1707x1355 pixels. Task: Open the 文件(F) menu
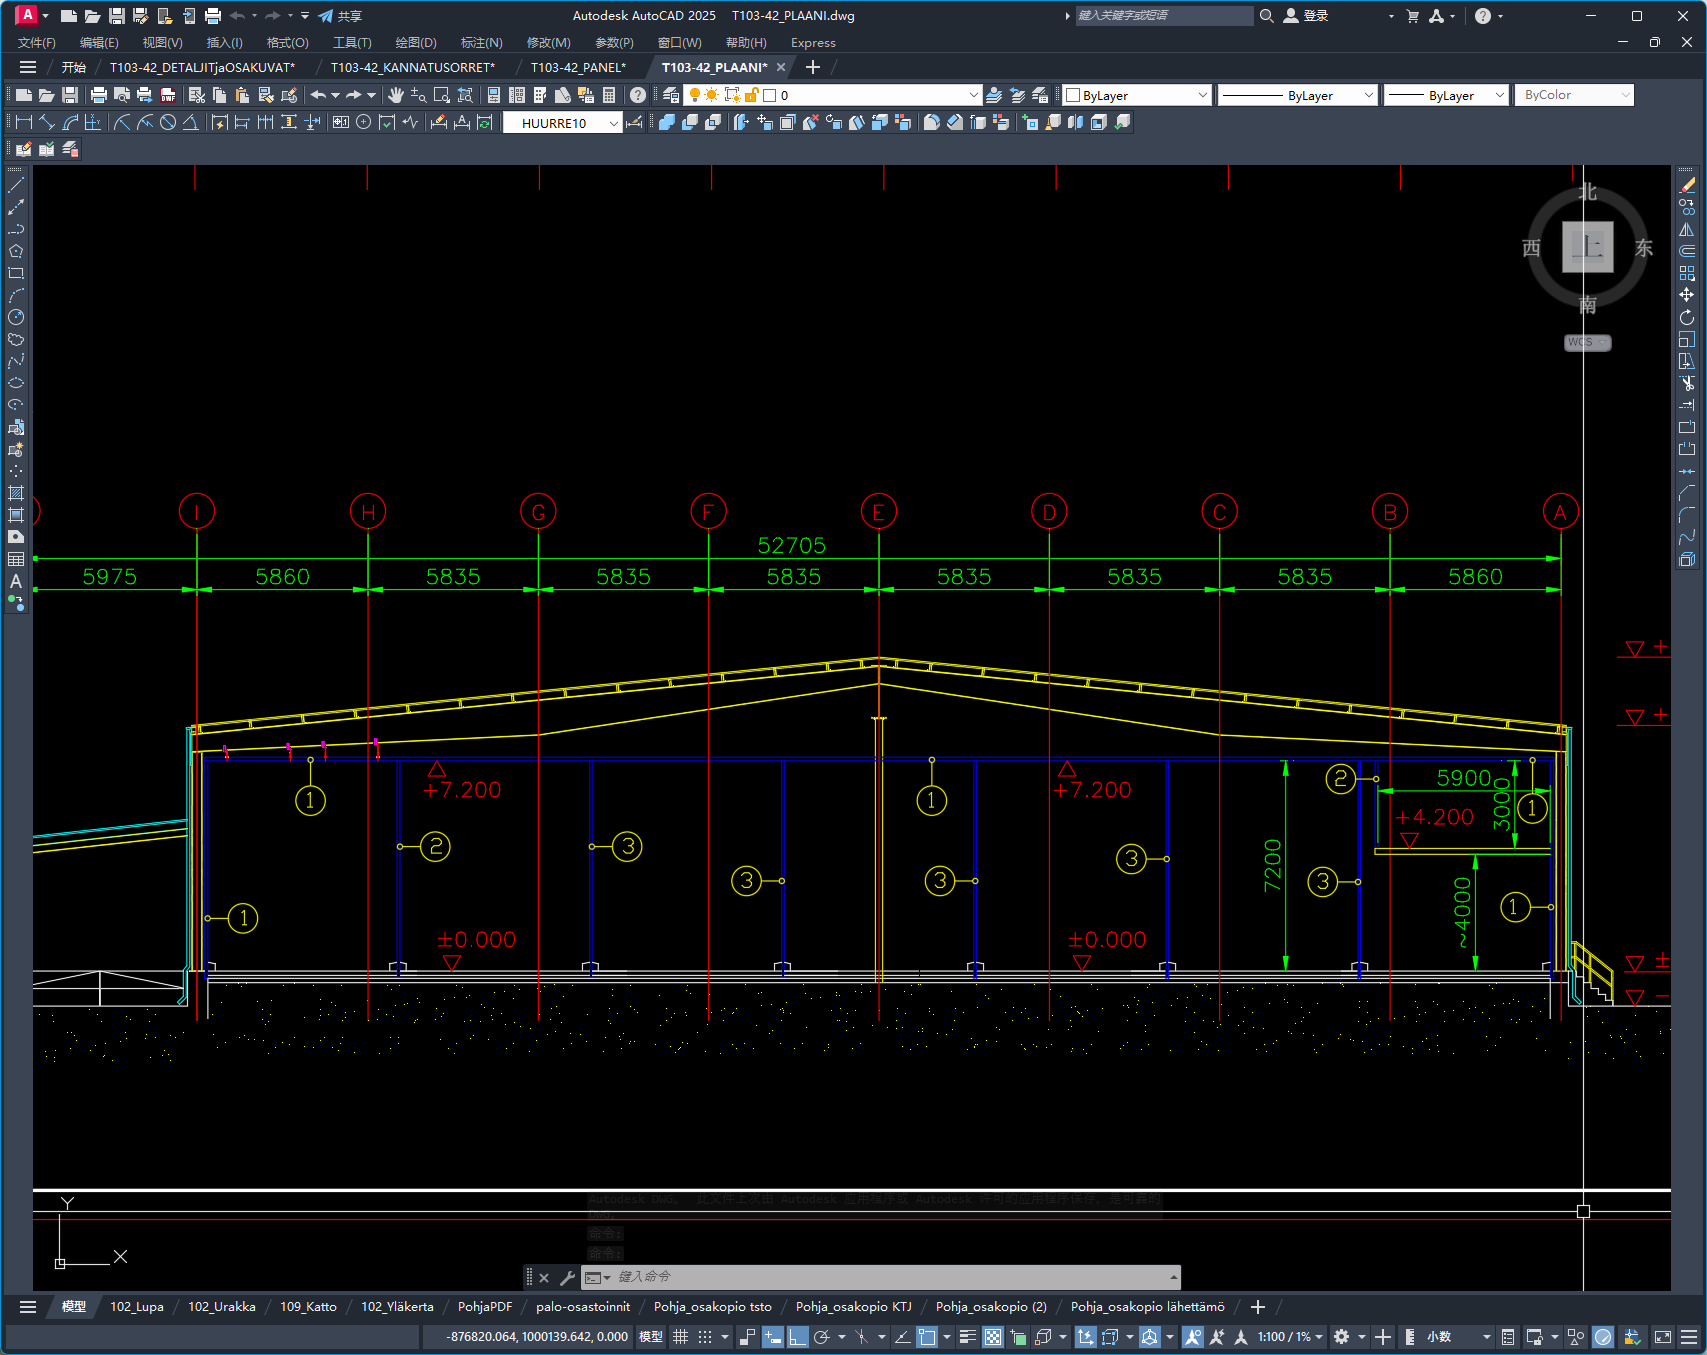click(37, 43)
